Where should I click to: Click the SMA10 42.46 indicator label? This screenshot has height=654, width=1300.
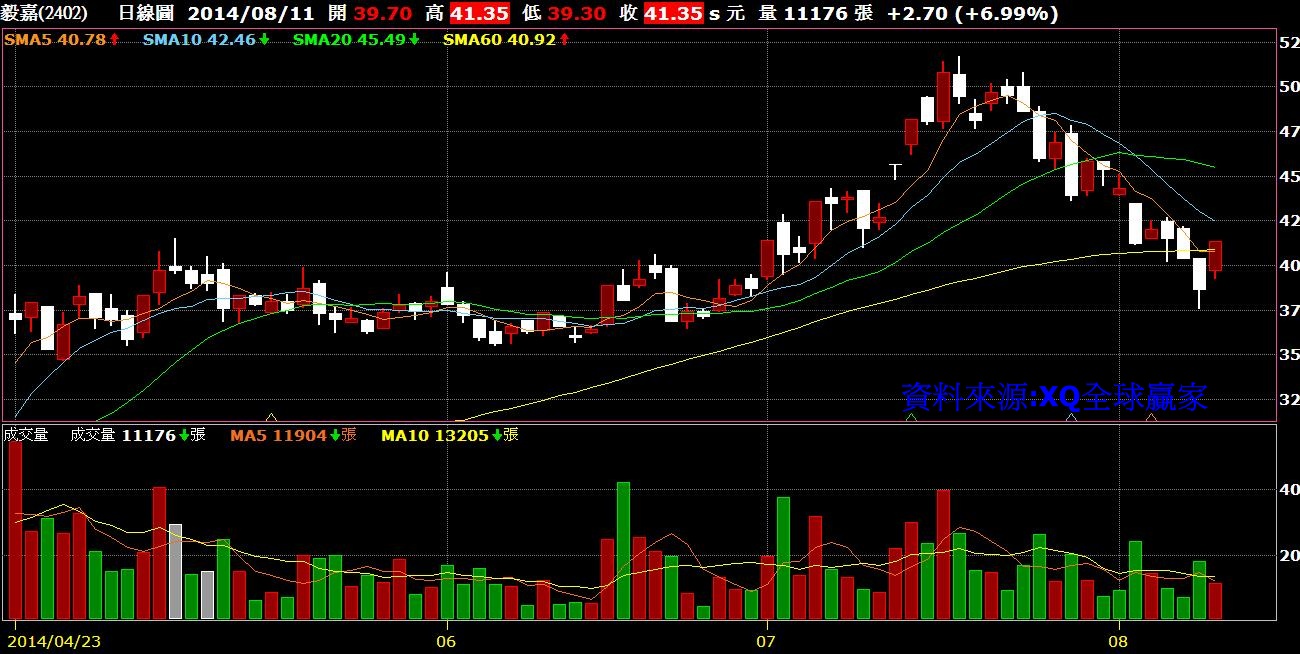[206, 39]
